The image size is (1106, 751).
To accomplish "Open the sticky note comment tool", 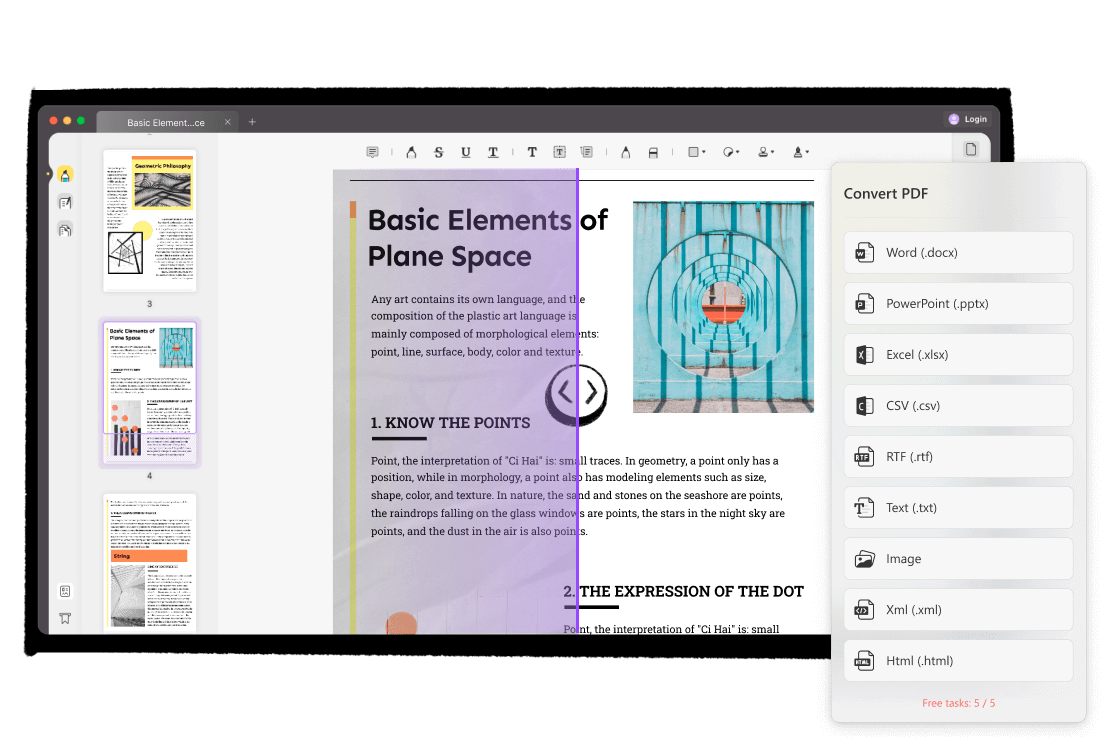I will tap(372, 151).
